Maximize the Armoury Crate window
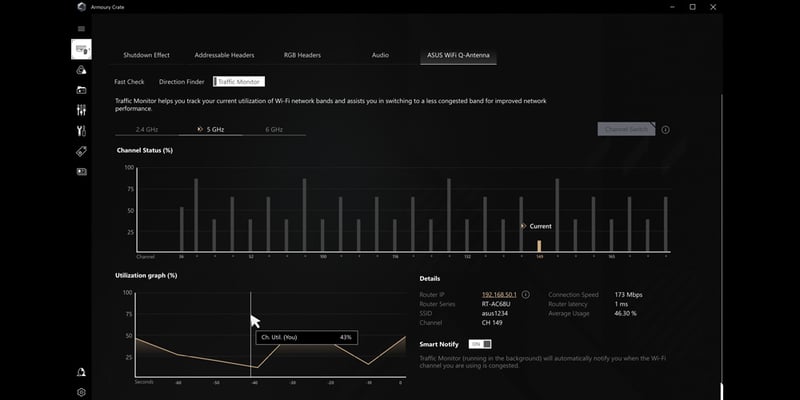 692,7
